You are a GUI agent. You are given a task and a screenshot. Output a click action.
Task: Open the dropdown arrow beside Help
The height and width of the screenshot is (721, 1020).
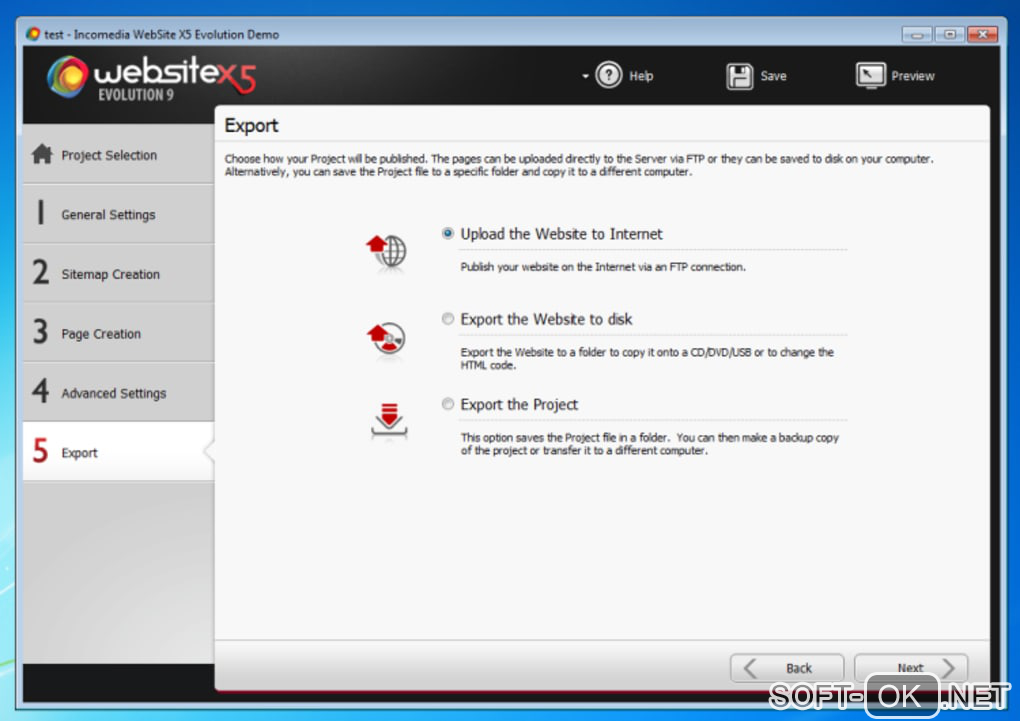(585, 76)
